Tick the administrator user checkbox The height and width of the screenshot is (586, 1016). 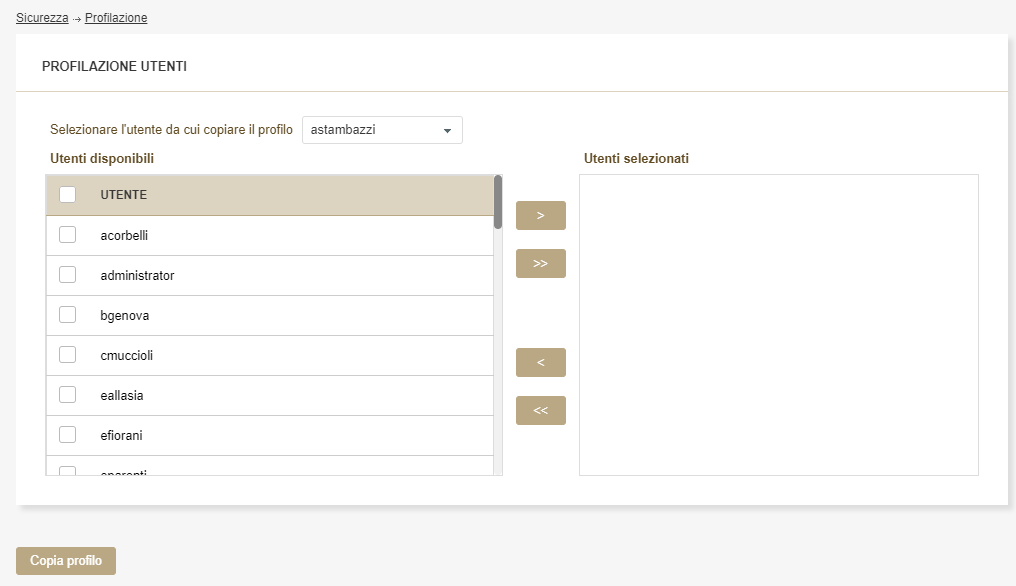(68, 275)
